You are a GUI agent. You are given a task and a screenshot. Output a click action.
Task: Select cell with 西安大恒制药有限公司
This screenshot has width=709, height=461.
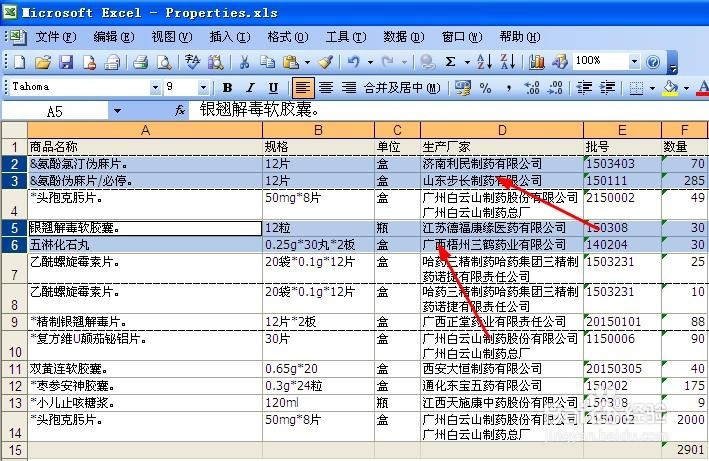(x=502, y=369)
